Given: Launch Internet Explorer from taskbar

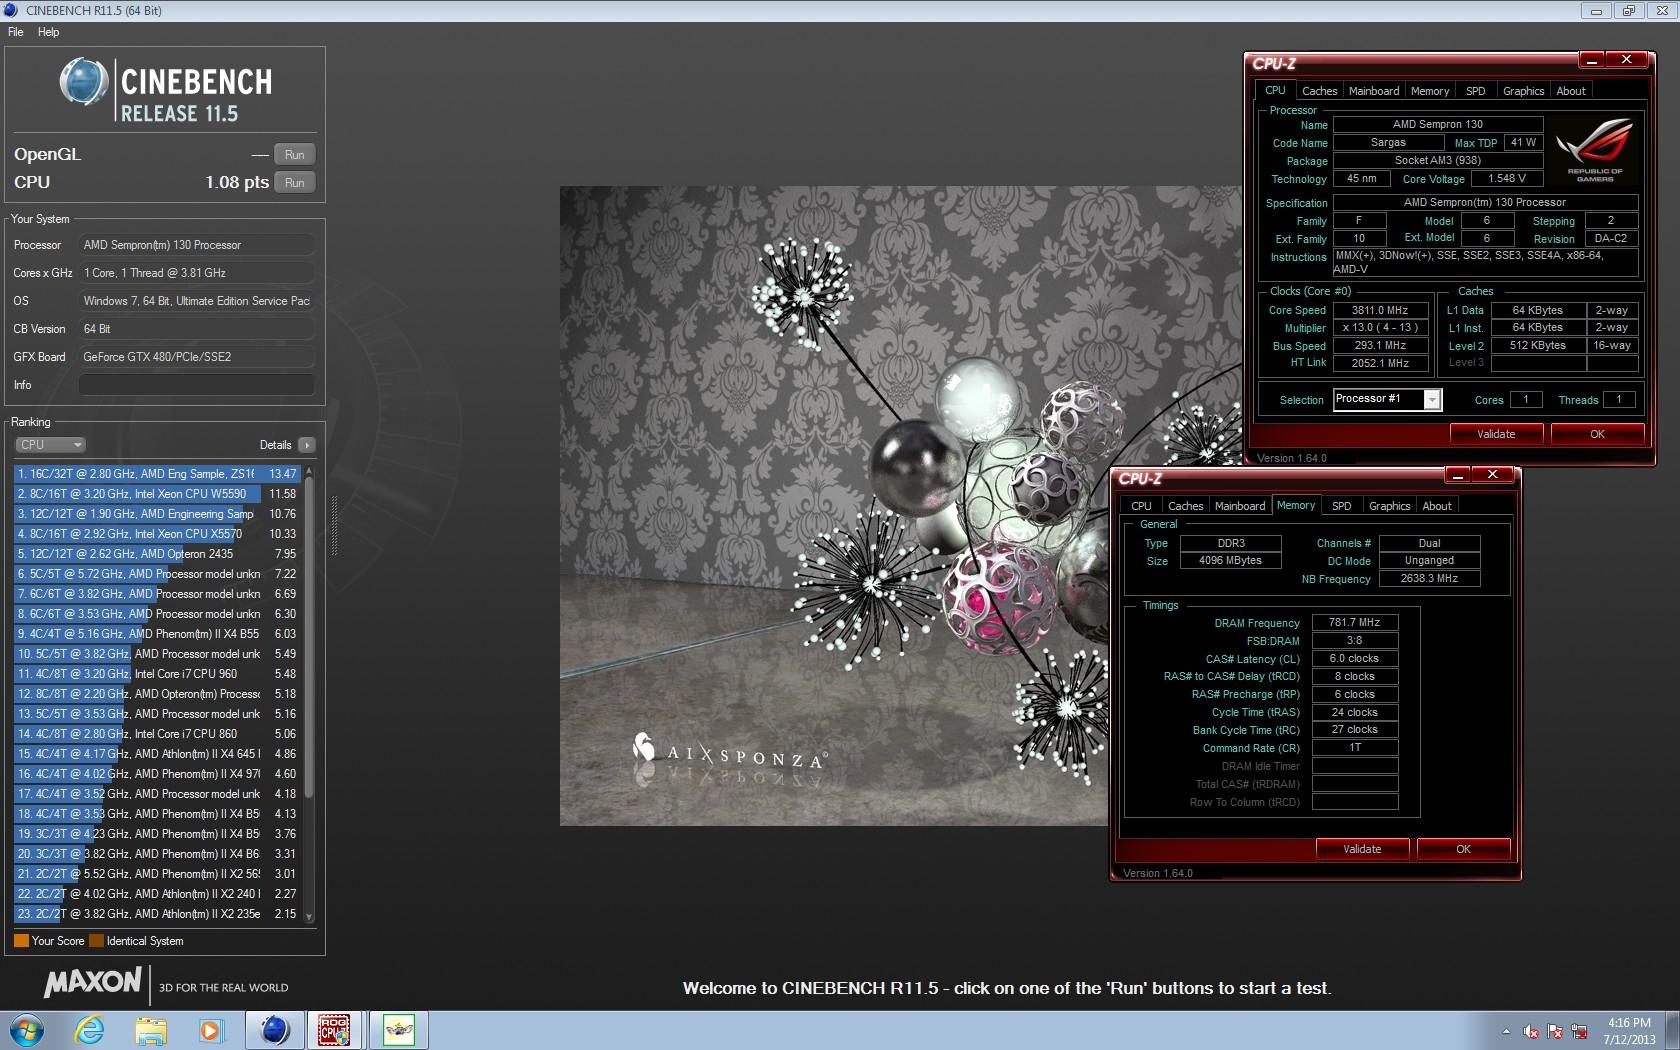Looking at the screenshot, I should [90, 1030].
